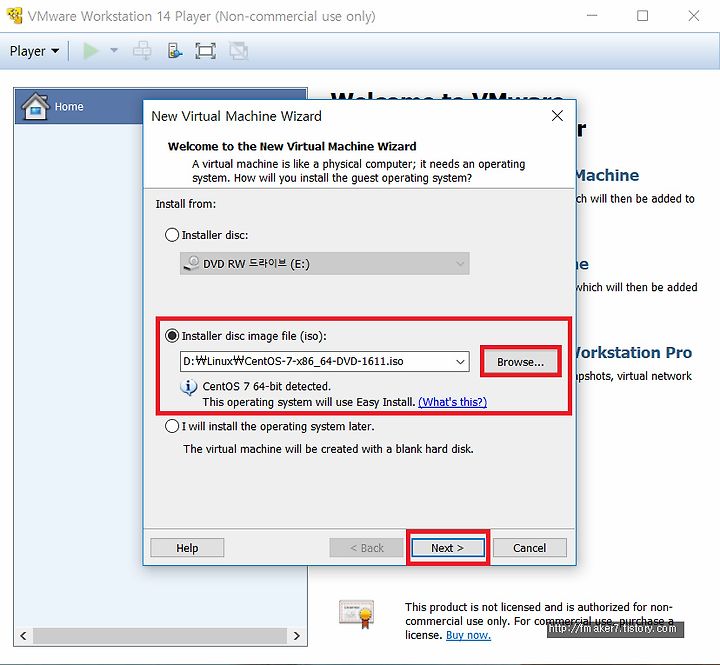Click library scrollbar right arrow
Image resolution: width=720 pixels, height=665 pixels.
pyautogui.click(x=296, y=636)
